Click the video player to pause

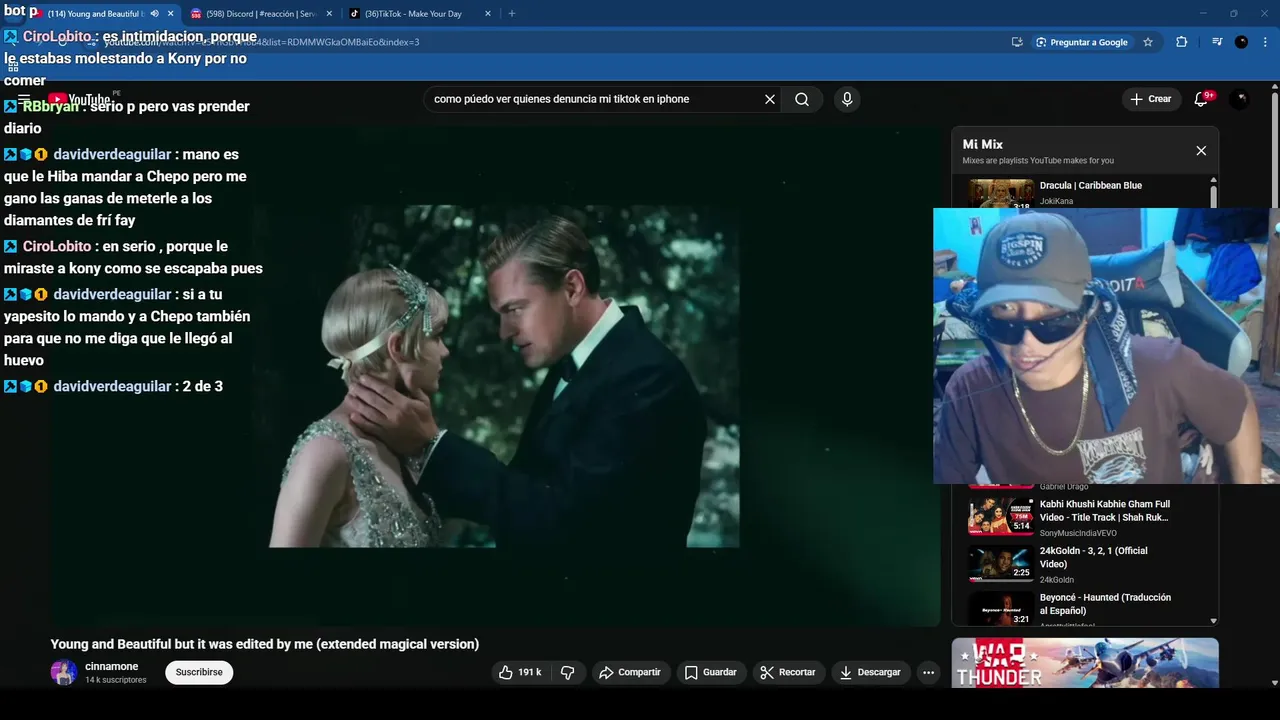[x=496, y=376]
